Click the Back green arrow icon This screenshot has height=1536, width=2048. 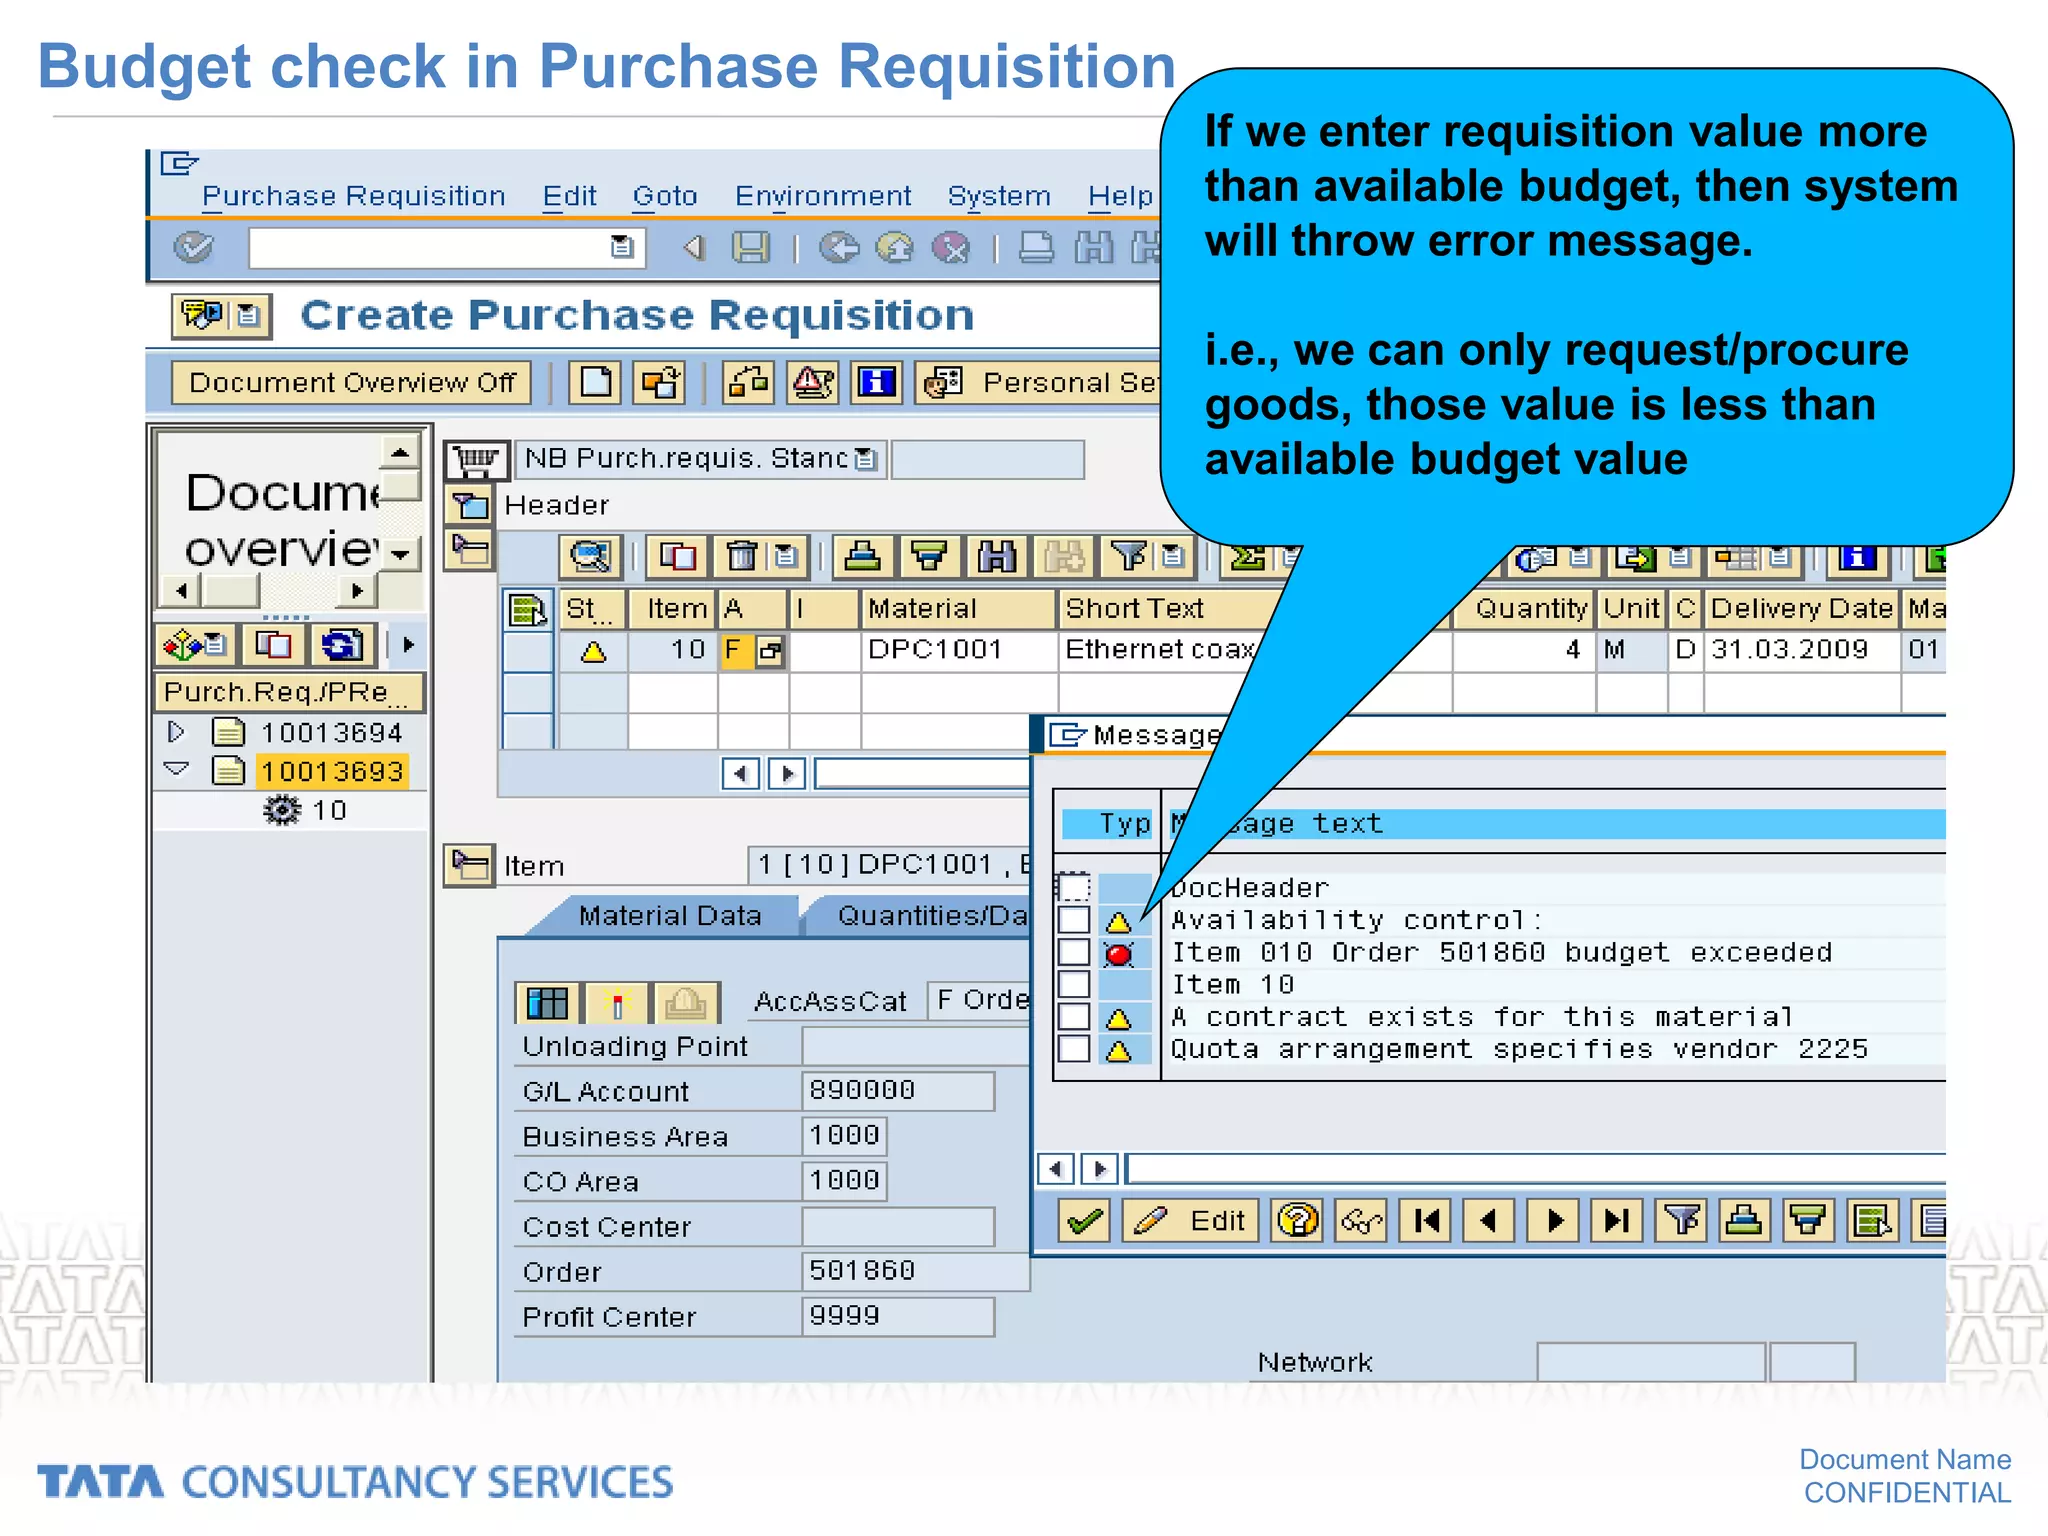839,247
